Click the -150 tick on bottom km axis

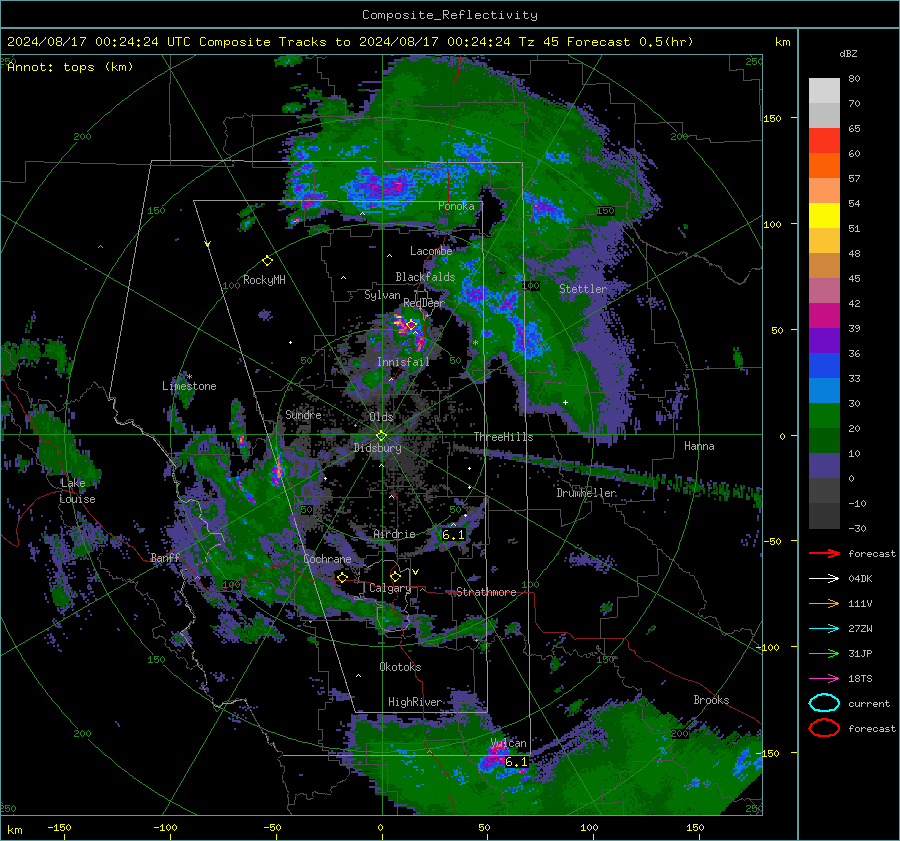click(59, 827)
